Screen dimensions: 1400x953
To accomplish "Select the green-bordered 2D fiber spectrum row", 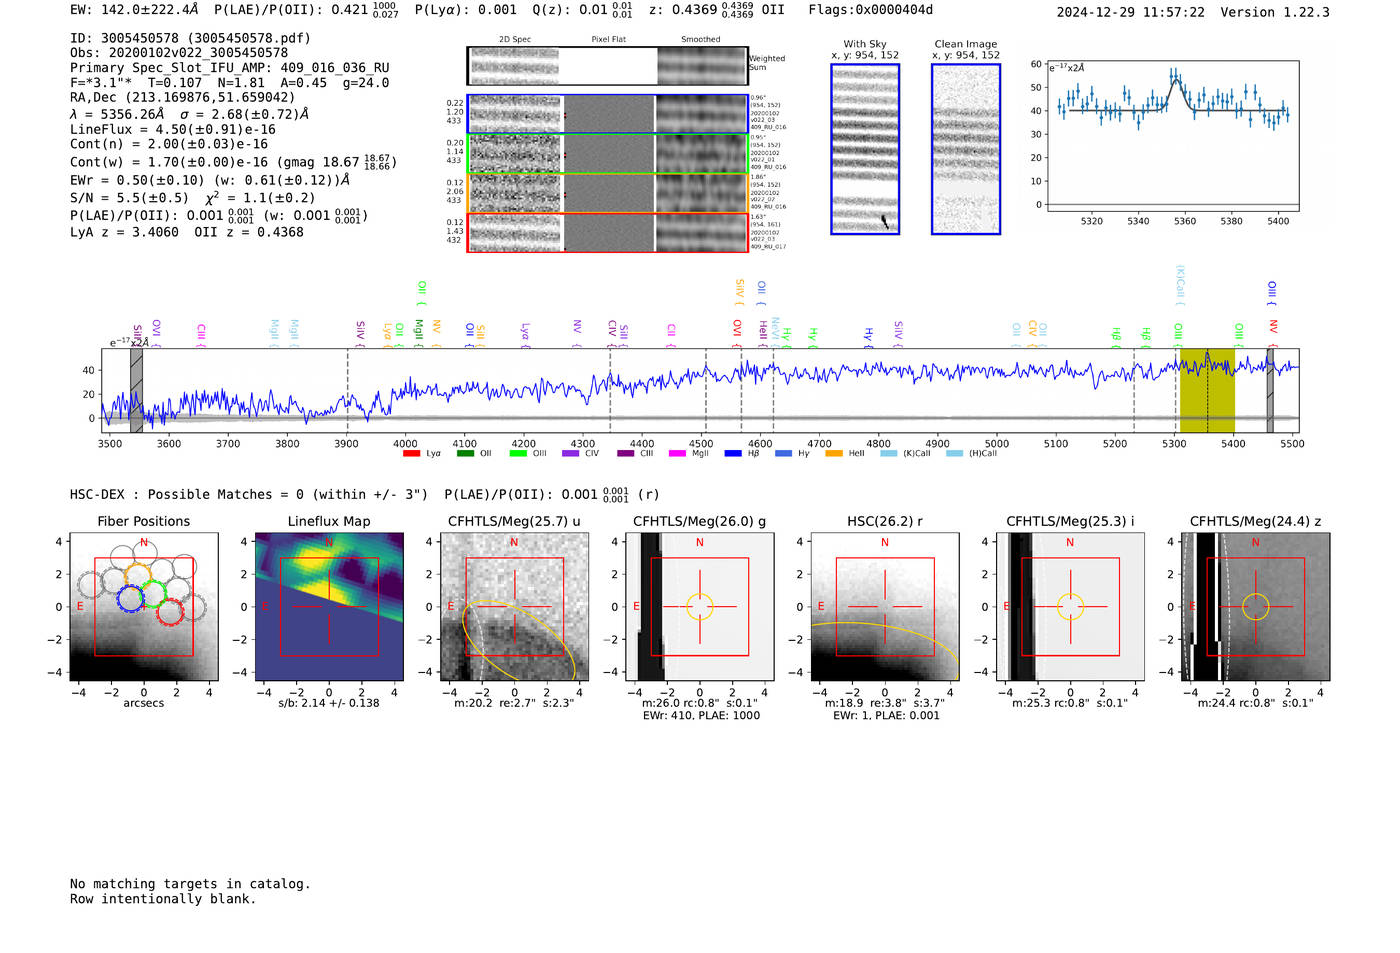I will tap(608, 154).
